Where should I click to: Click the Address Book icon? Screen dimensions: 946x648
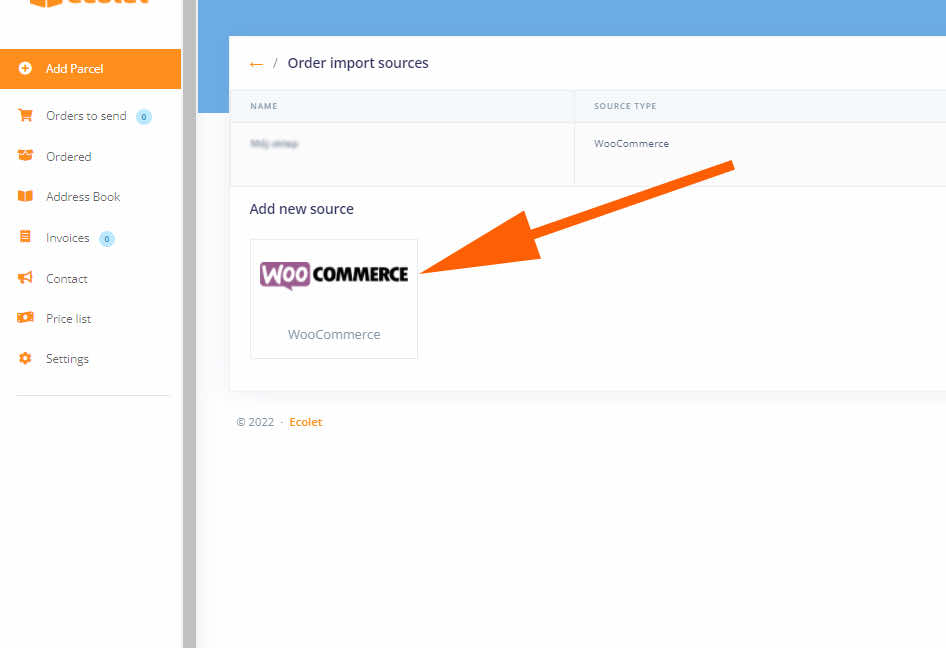tap(25, 196)
